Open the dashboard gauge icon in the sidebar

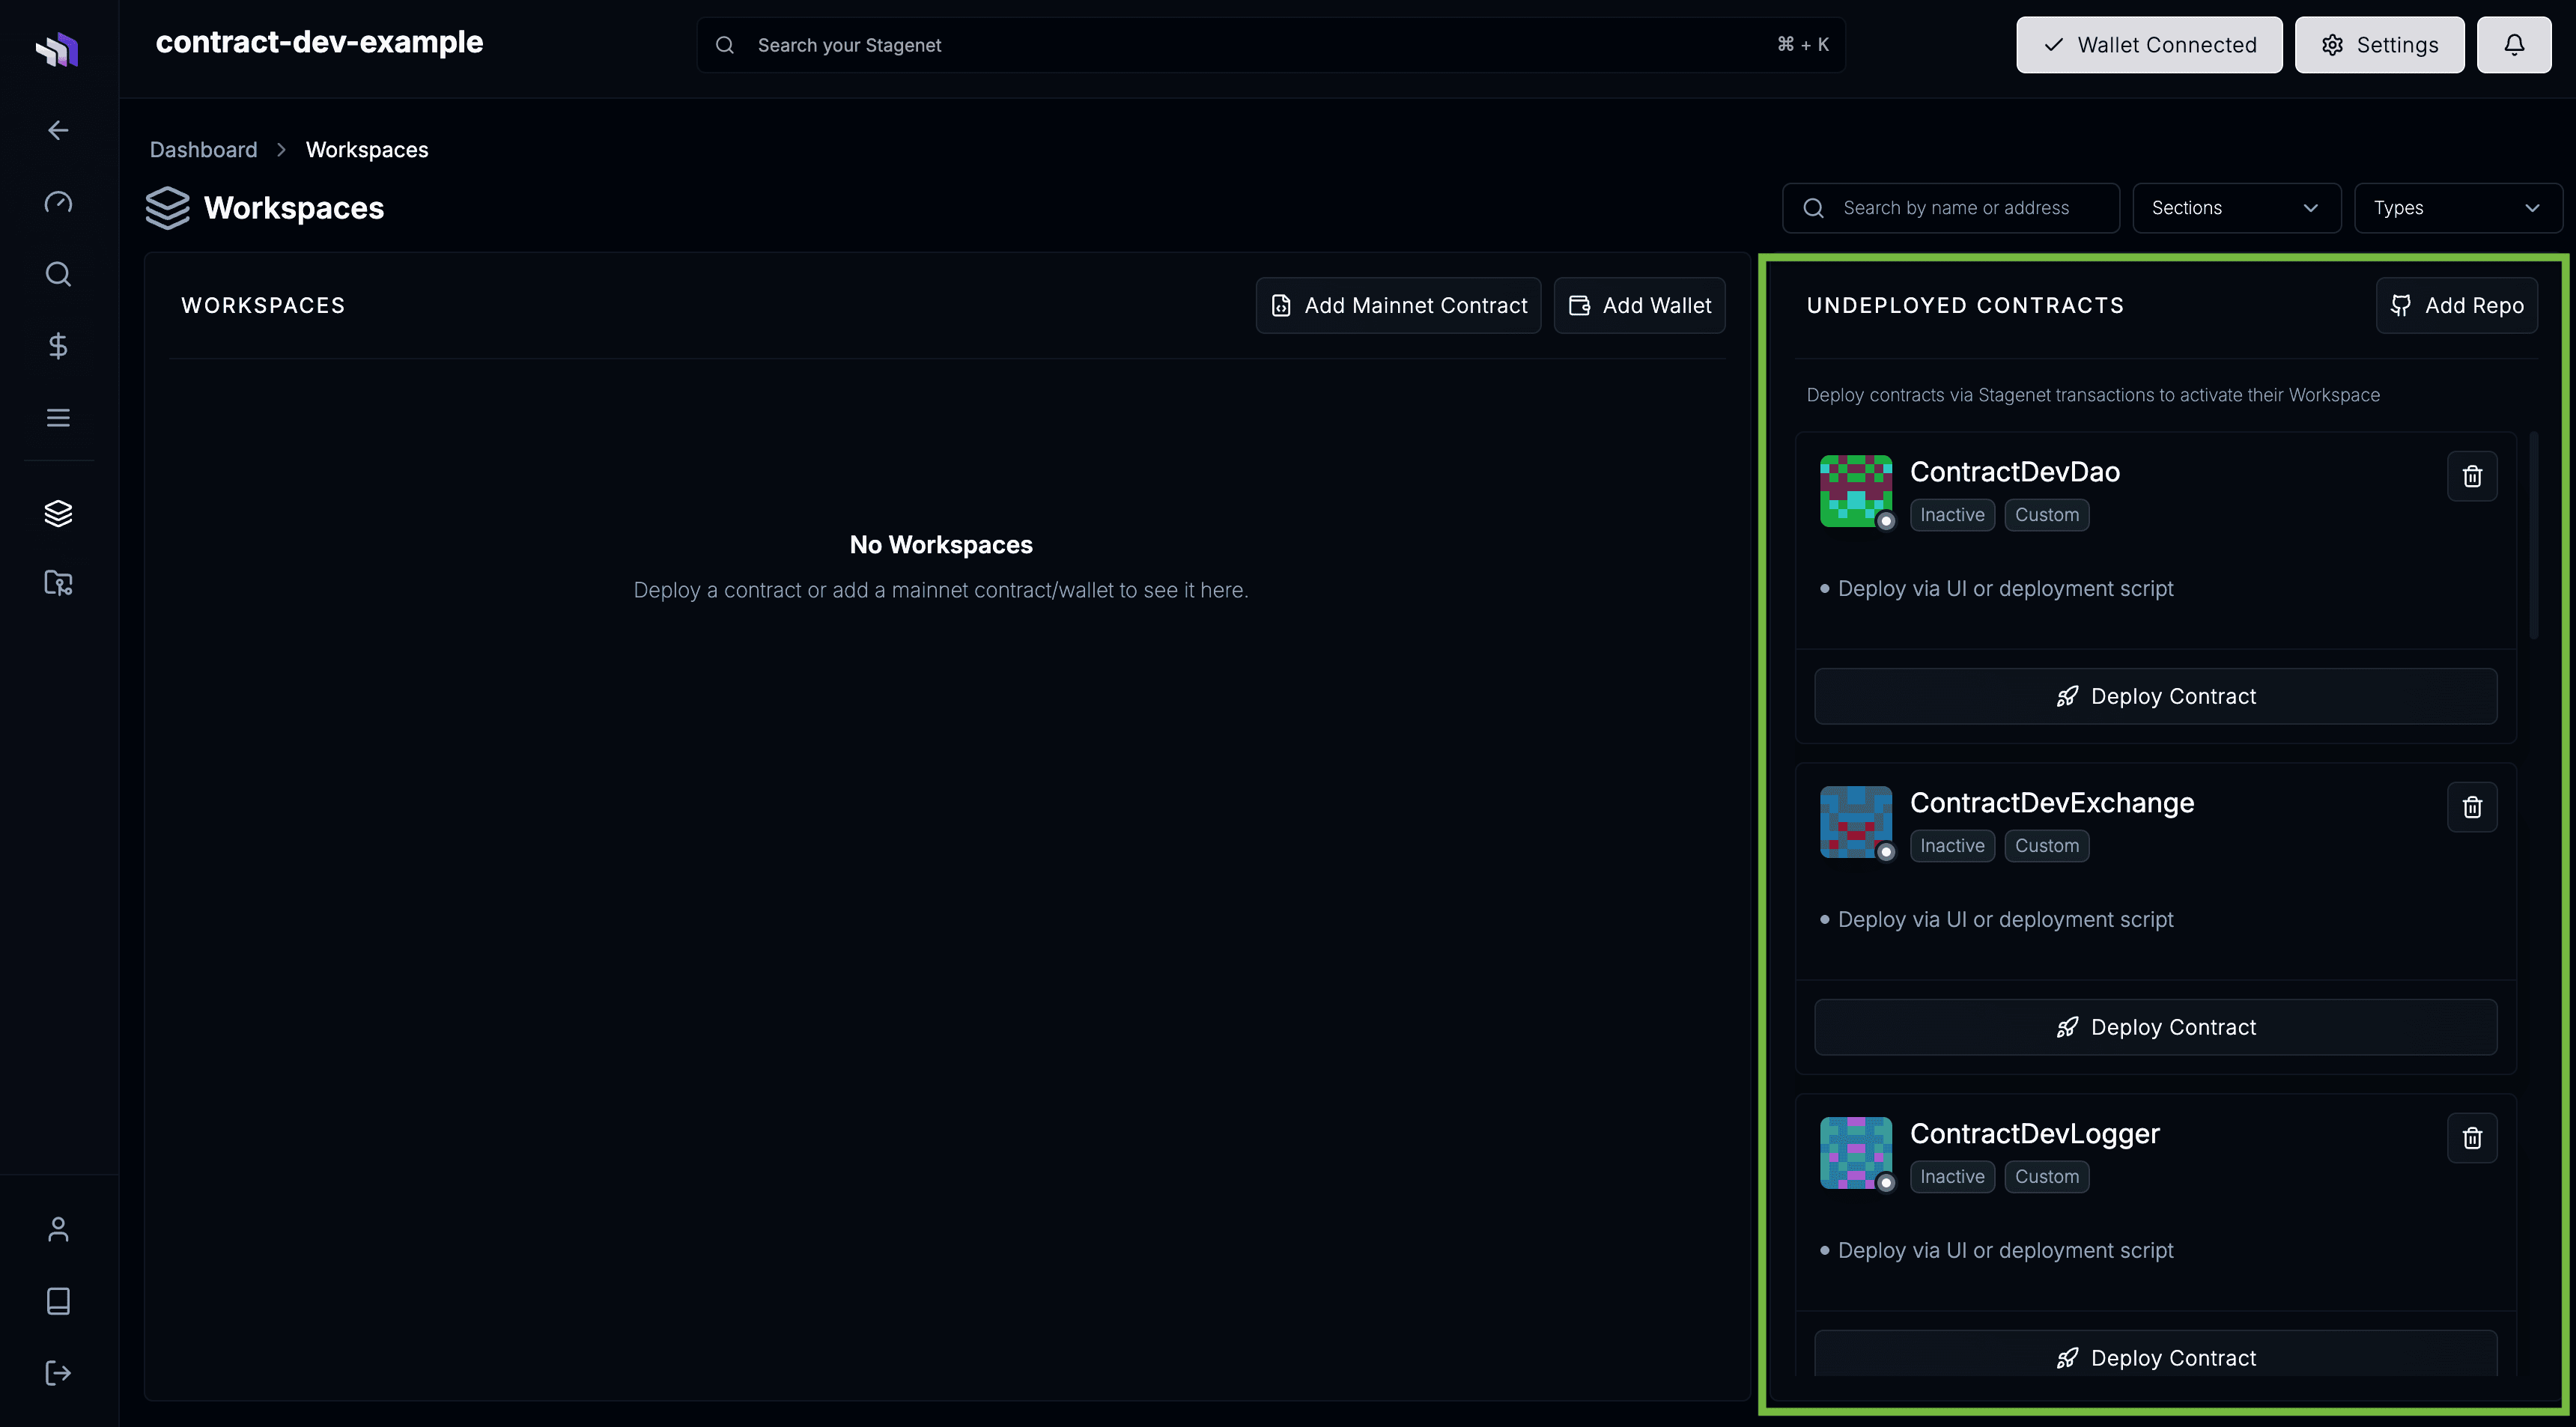point(58,202)
